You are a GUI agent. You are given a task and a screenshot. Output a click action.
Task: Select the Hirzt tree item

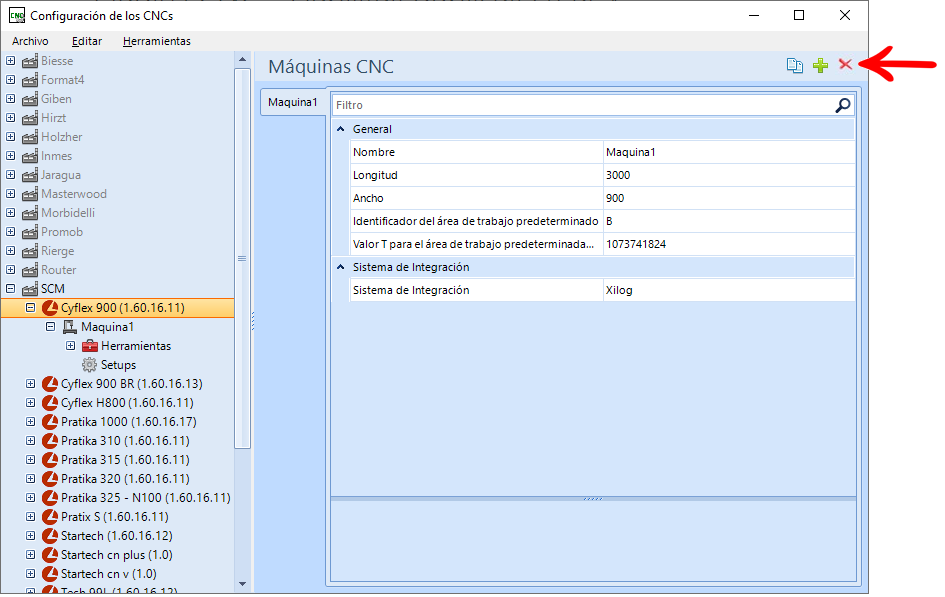pos(54,118)
